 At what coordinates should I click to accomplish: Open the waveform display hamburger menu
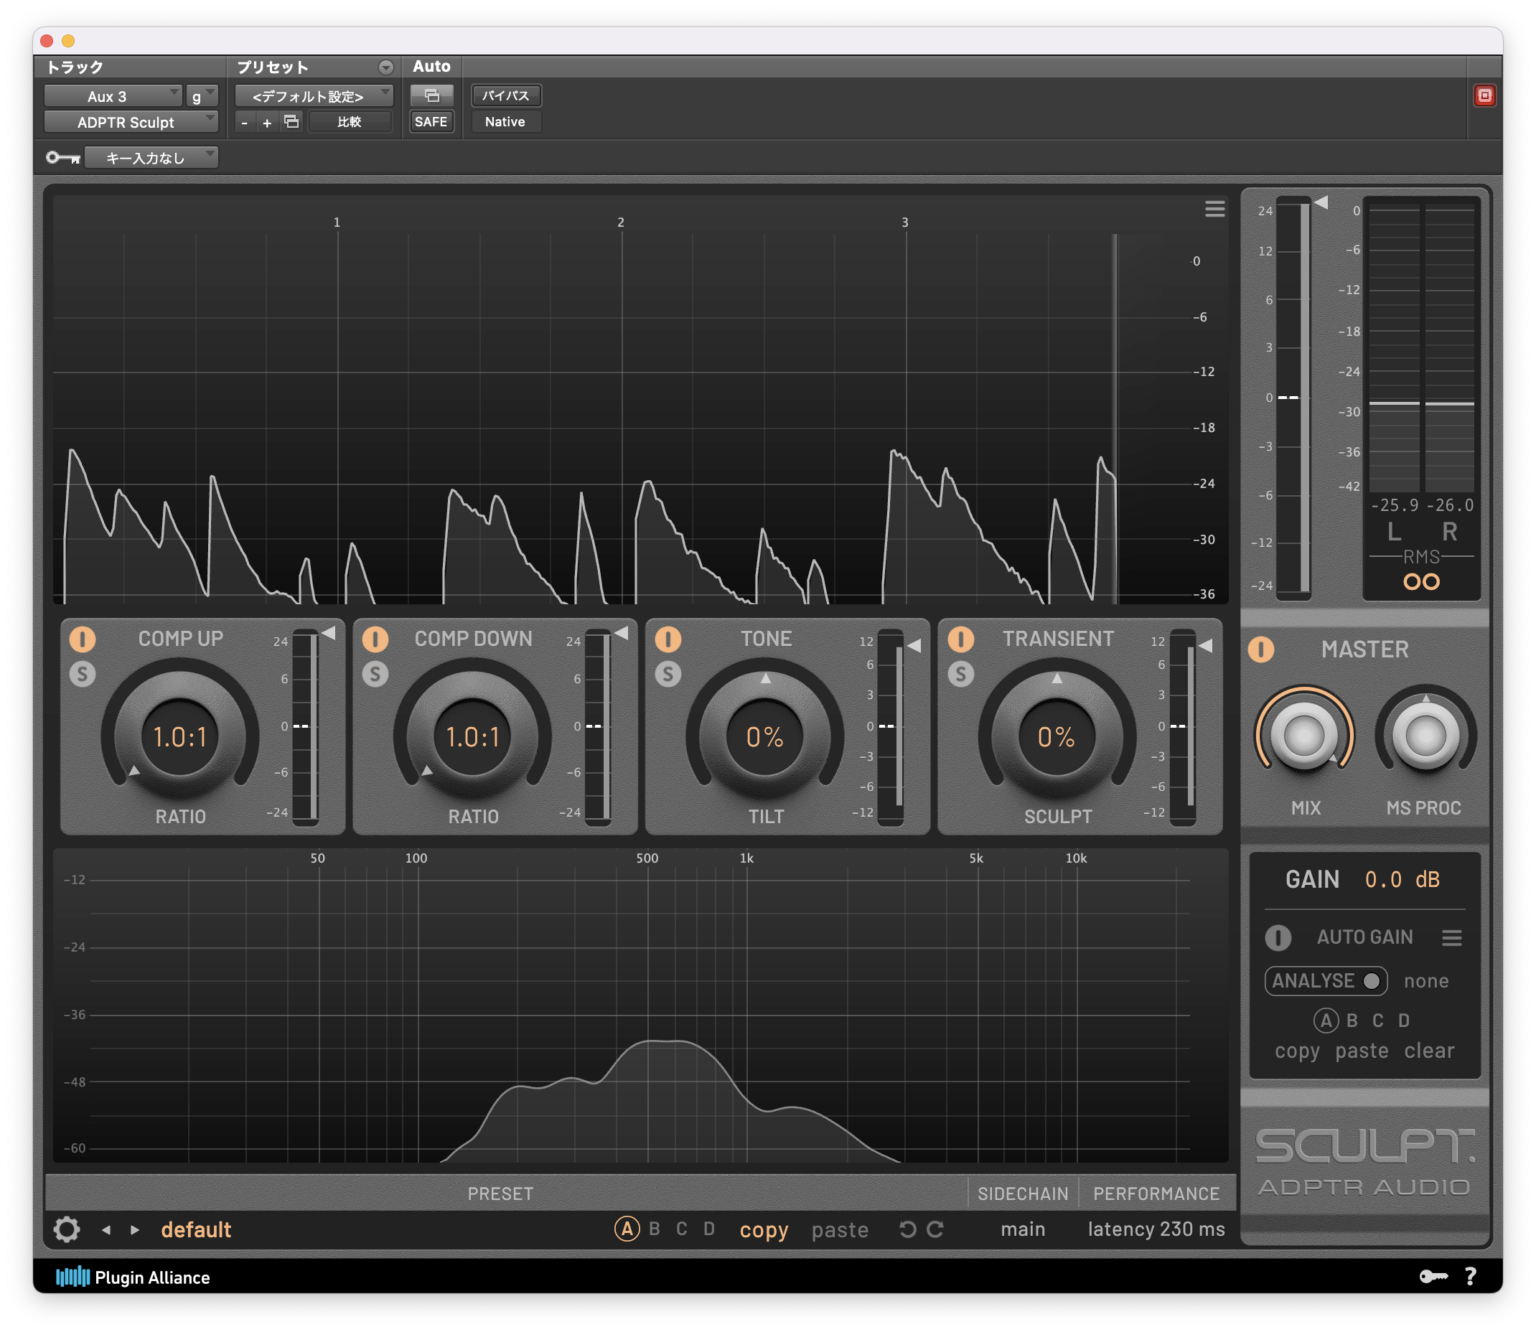pyautogui.click(x=1215, y=209)
